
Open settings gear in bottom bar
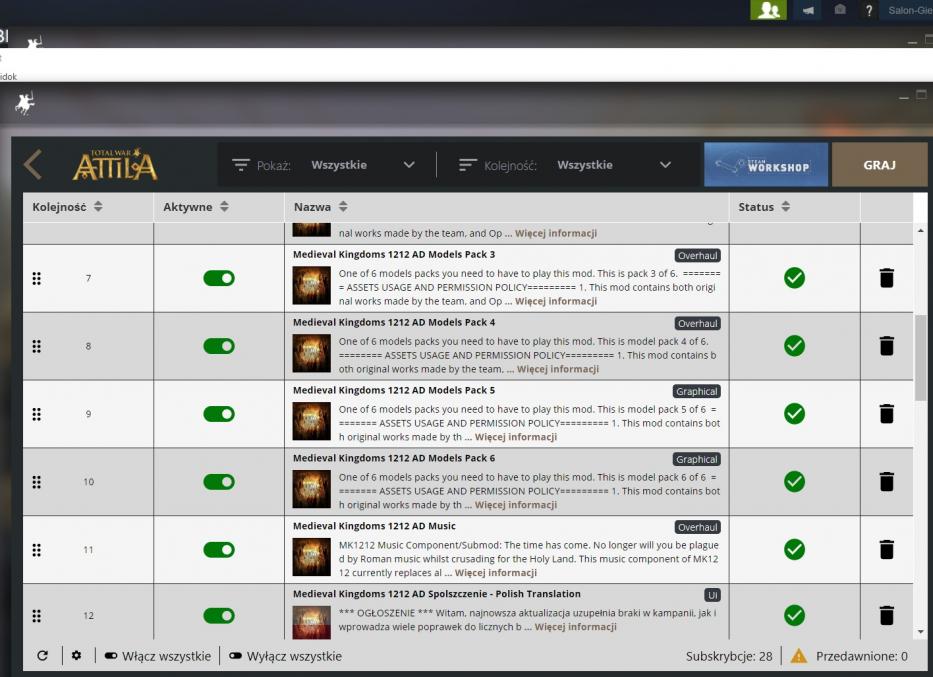pos(76,656)
